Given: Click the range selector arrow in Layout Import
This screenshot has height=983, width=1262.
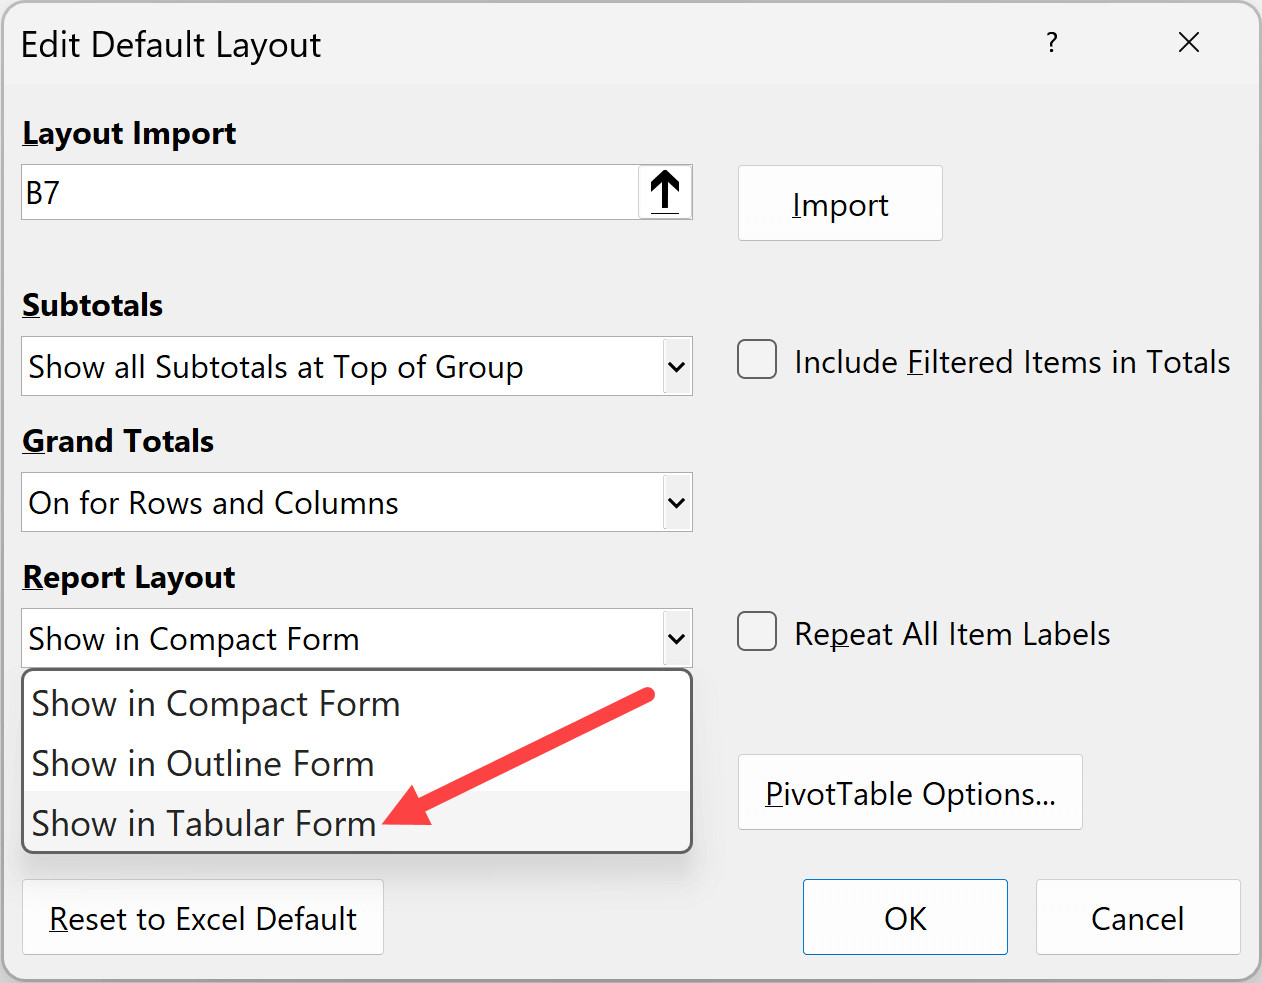Looking at the screenshot, I should point(665,192).
